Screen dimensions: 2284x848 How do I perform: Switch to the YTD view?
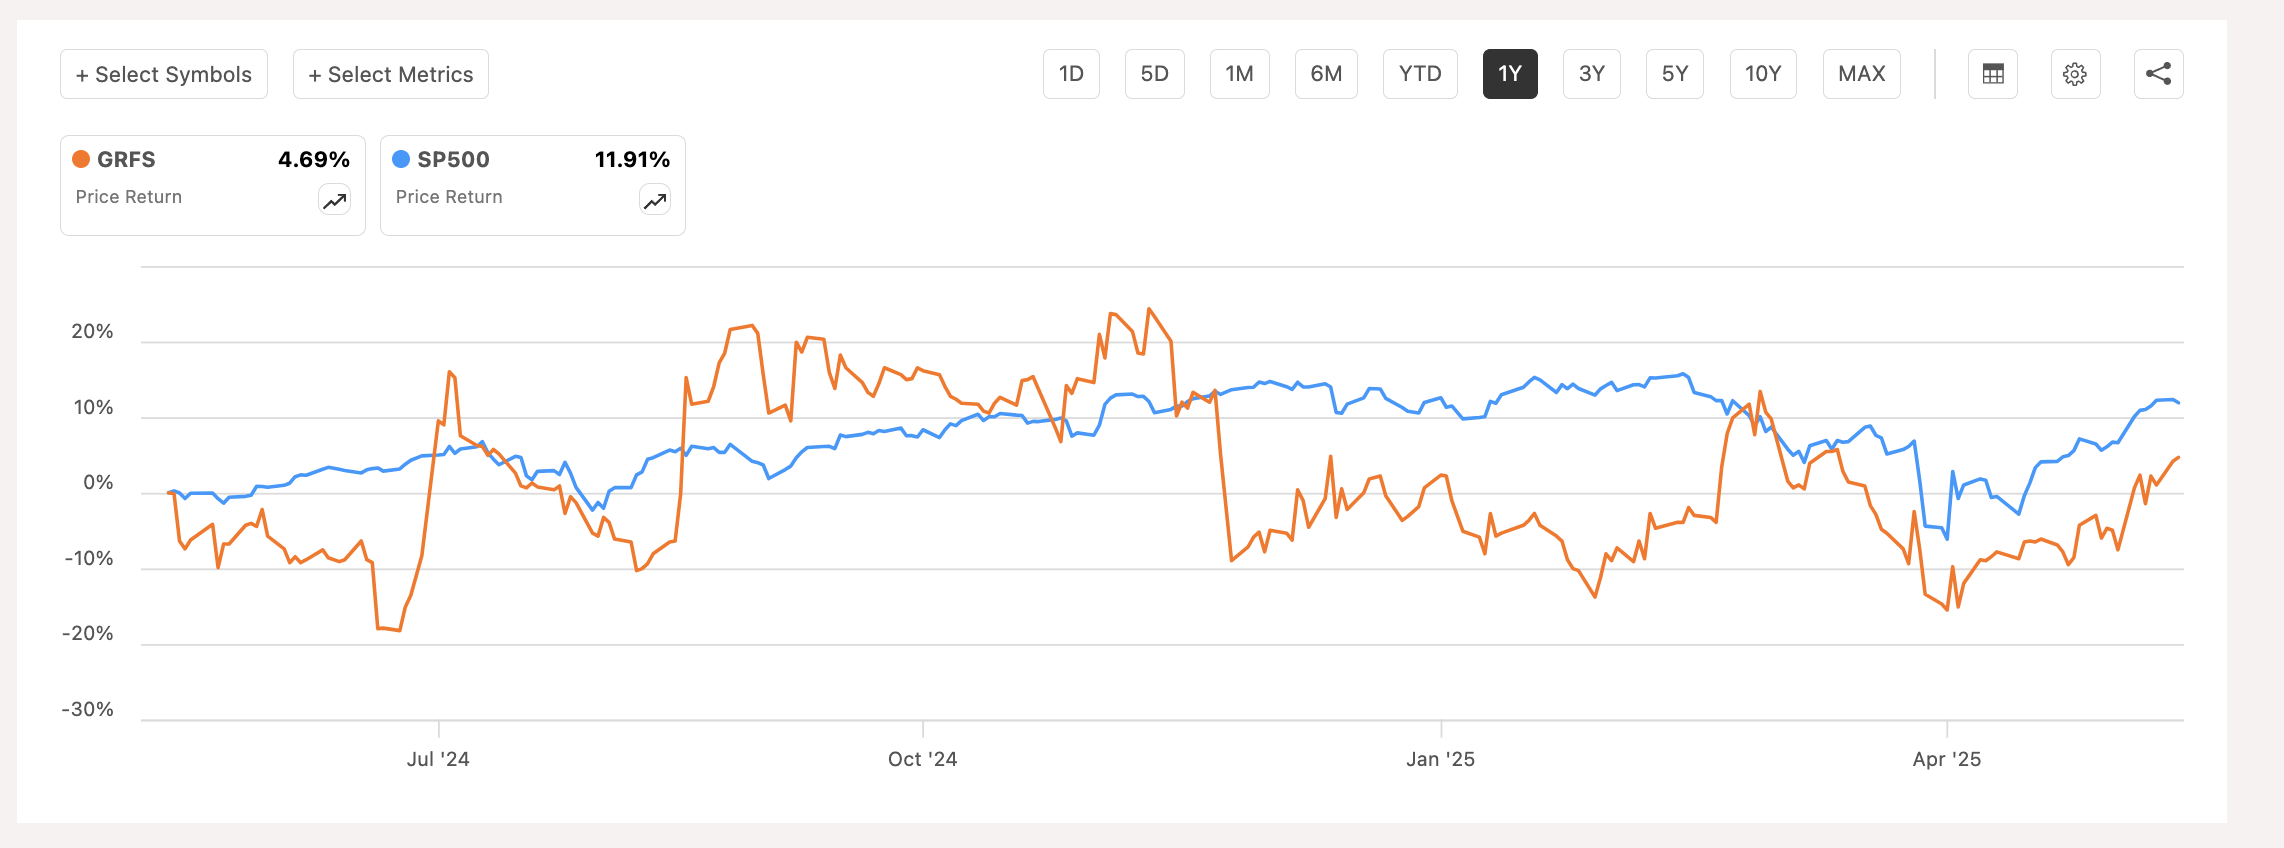click(x=1420, y=73)
